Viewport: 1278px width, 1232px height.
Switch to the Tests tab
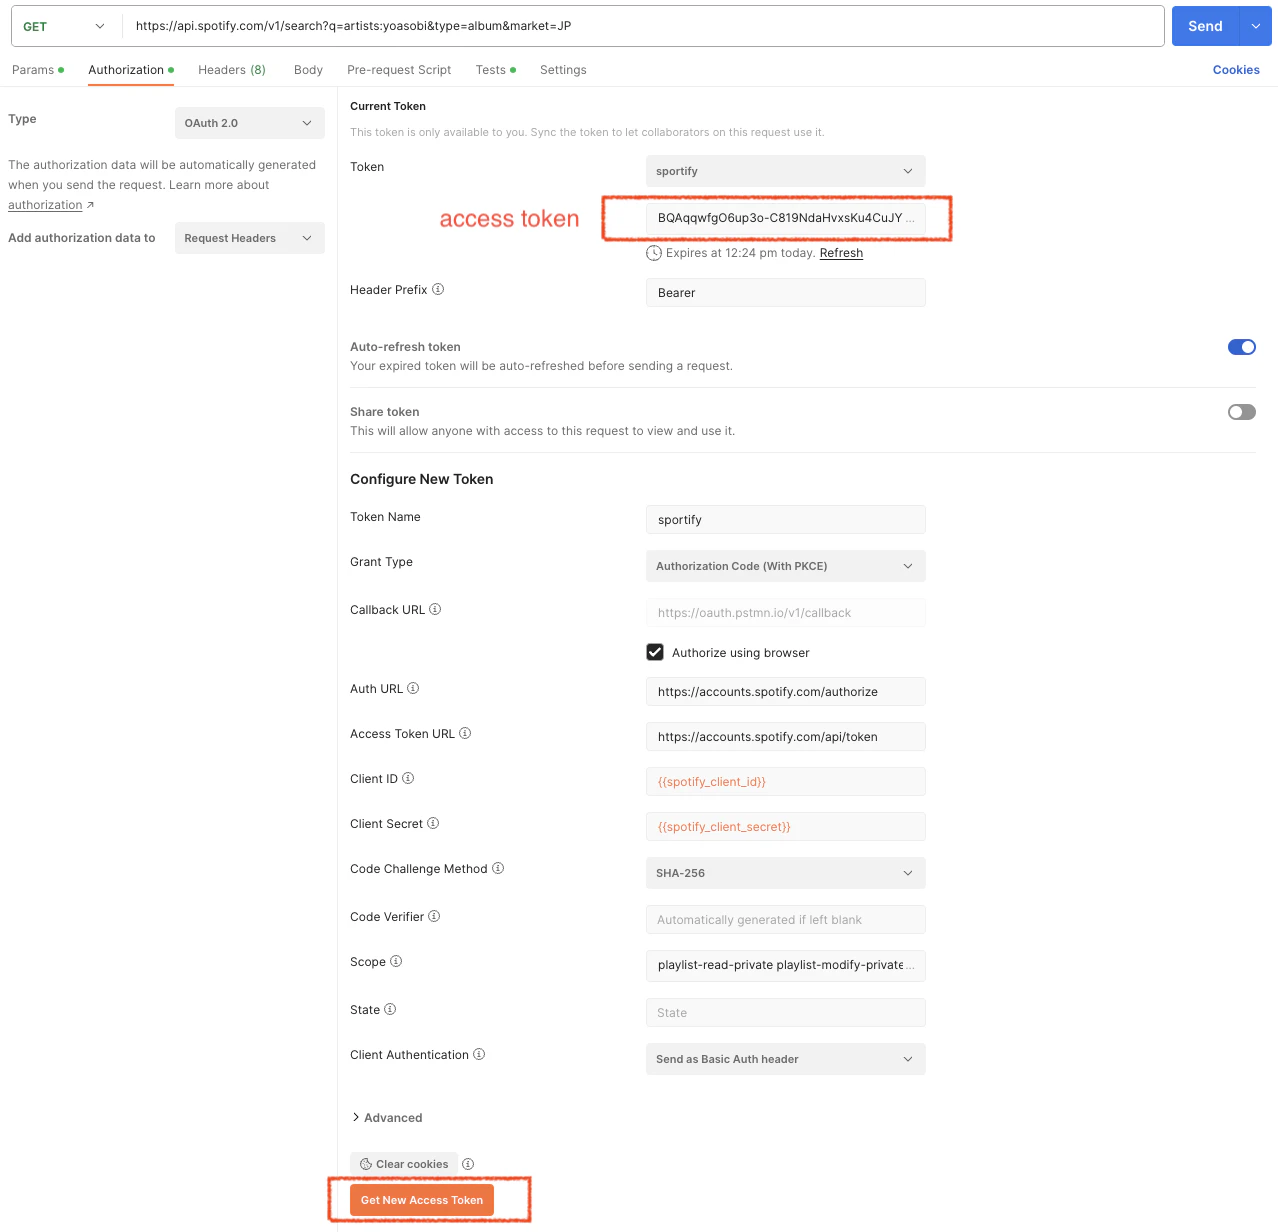(x=496, y=70)
